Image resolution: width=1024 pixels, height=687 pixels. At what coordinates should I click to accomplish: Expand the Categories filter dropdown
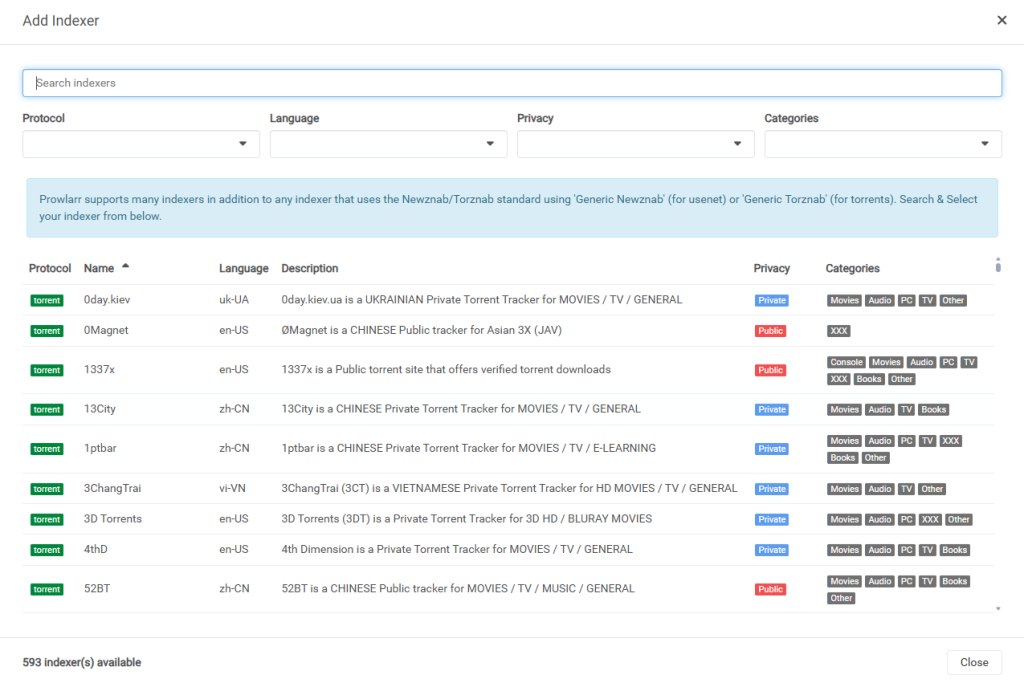point(882,144)
